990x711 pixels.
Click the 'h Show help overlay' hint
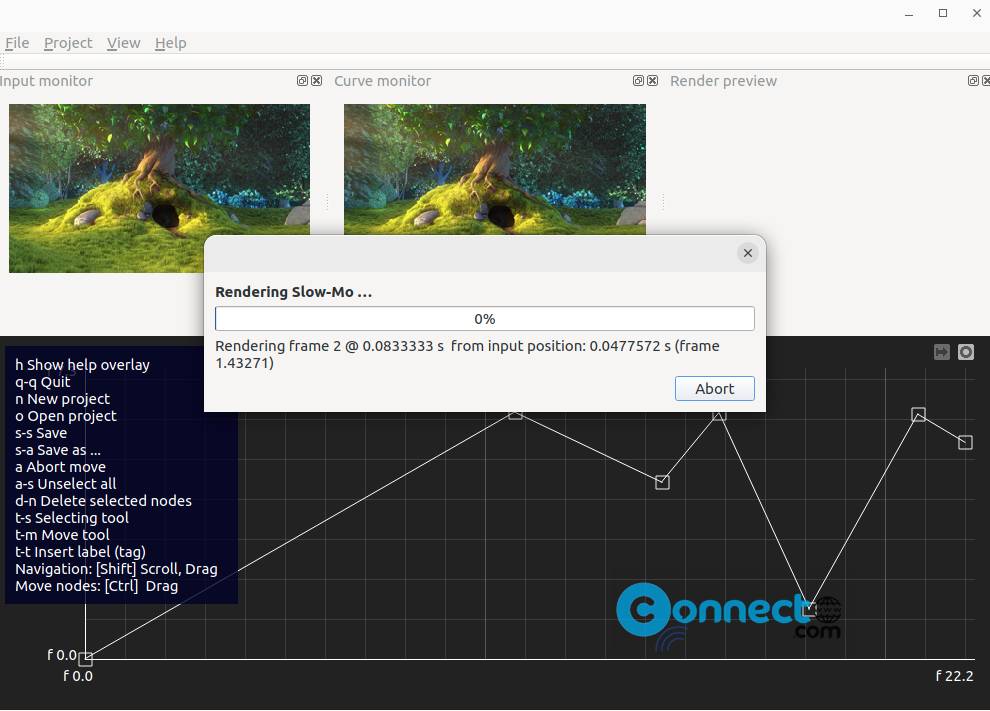82,365
